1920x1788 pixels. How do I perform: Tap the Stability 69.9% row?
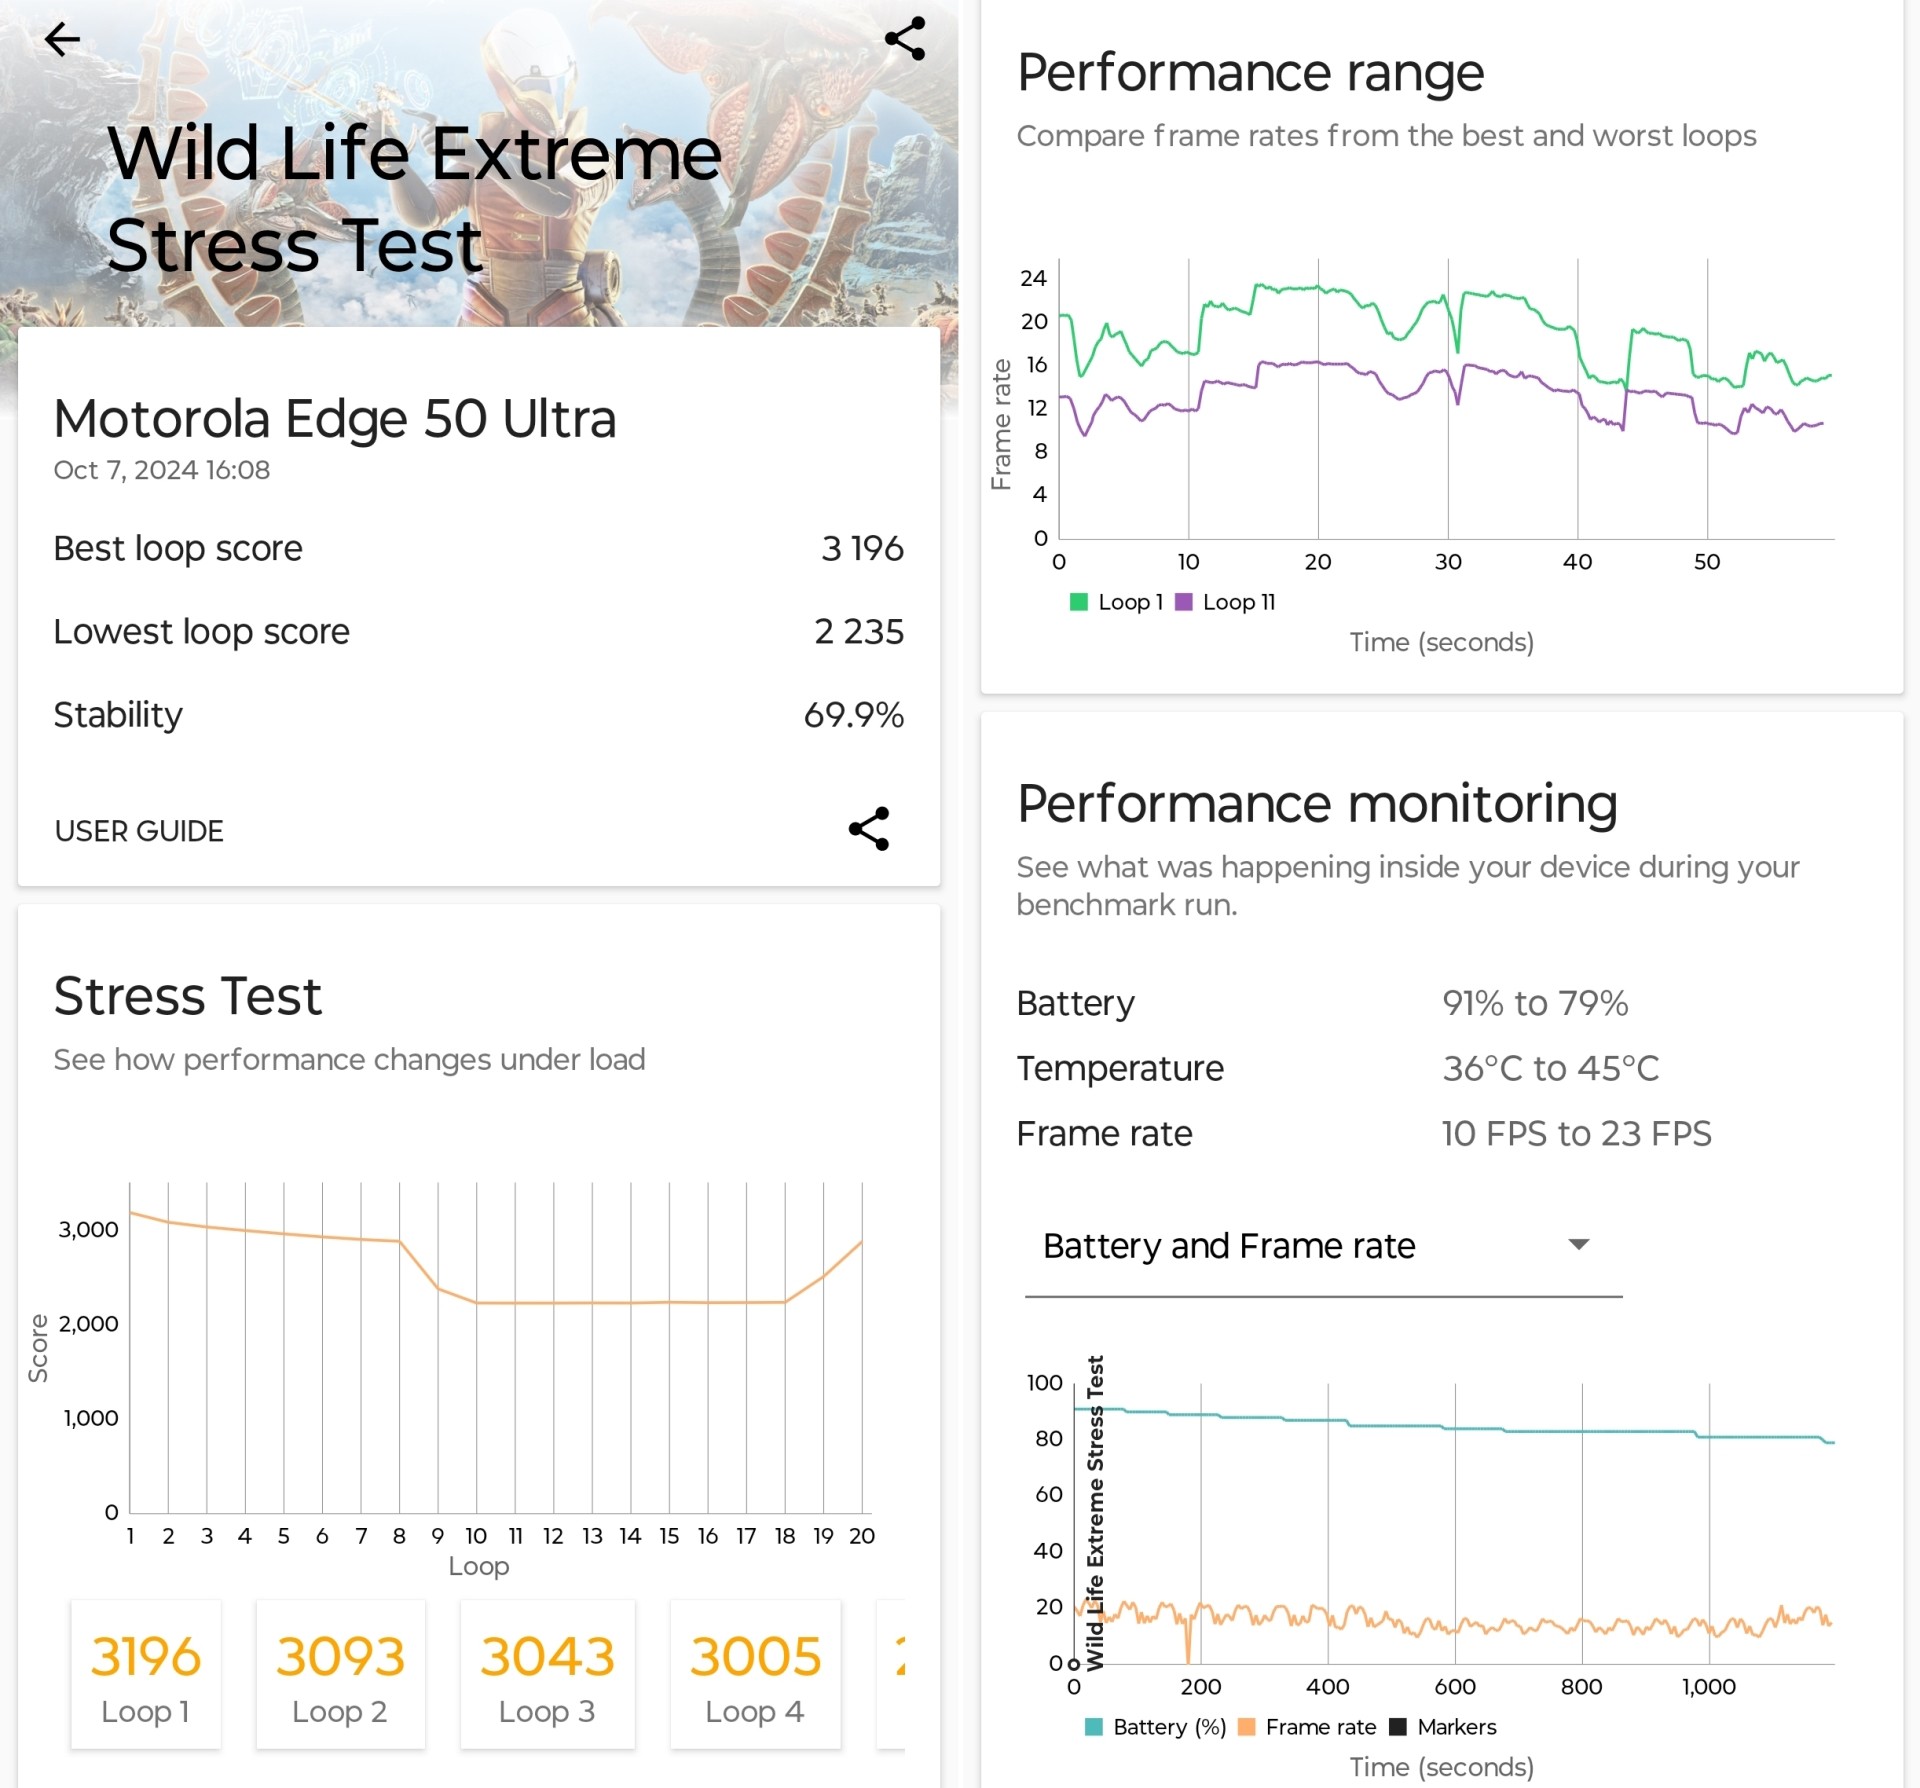pyautogui.click(x=478, y=715)
